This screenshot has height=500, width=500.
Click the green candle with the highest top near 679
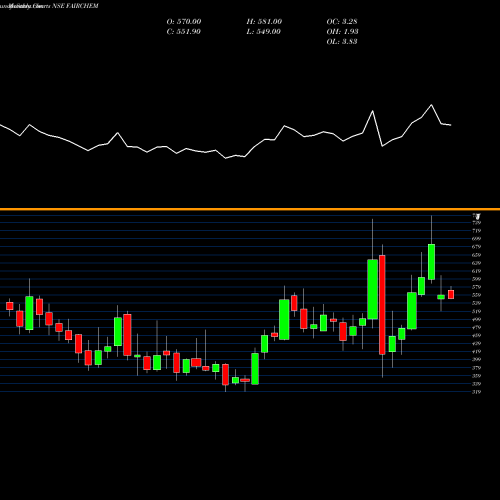tap(431, 262)
